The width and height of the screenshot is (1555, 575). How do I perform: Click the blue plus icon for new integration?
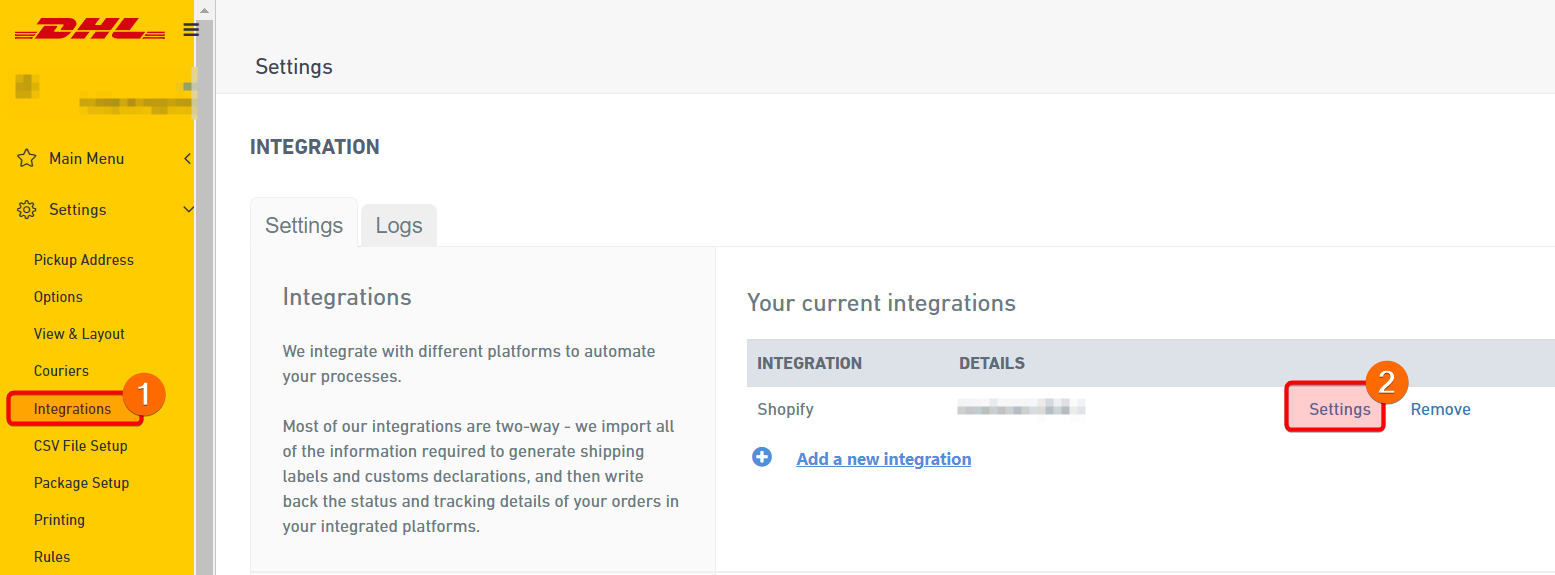point(762,458)
